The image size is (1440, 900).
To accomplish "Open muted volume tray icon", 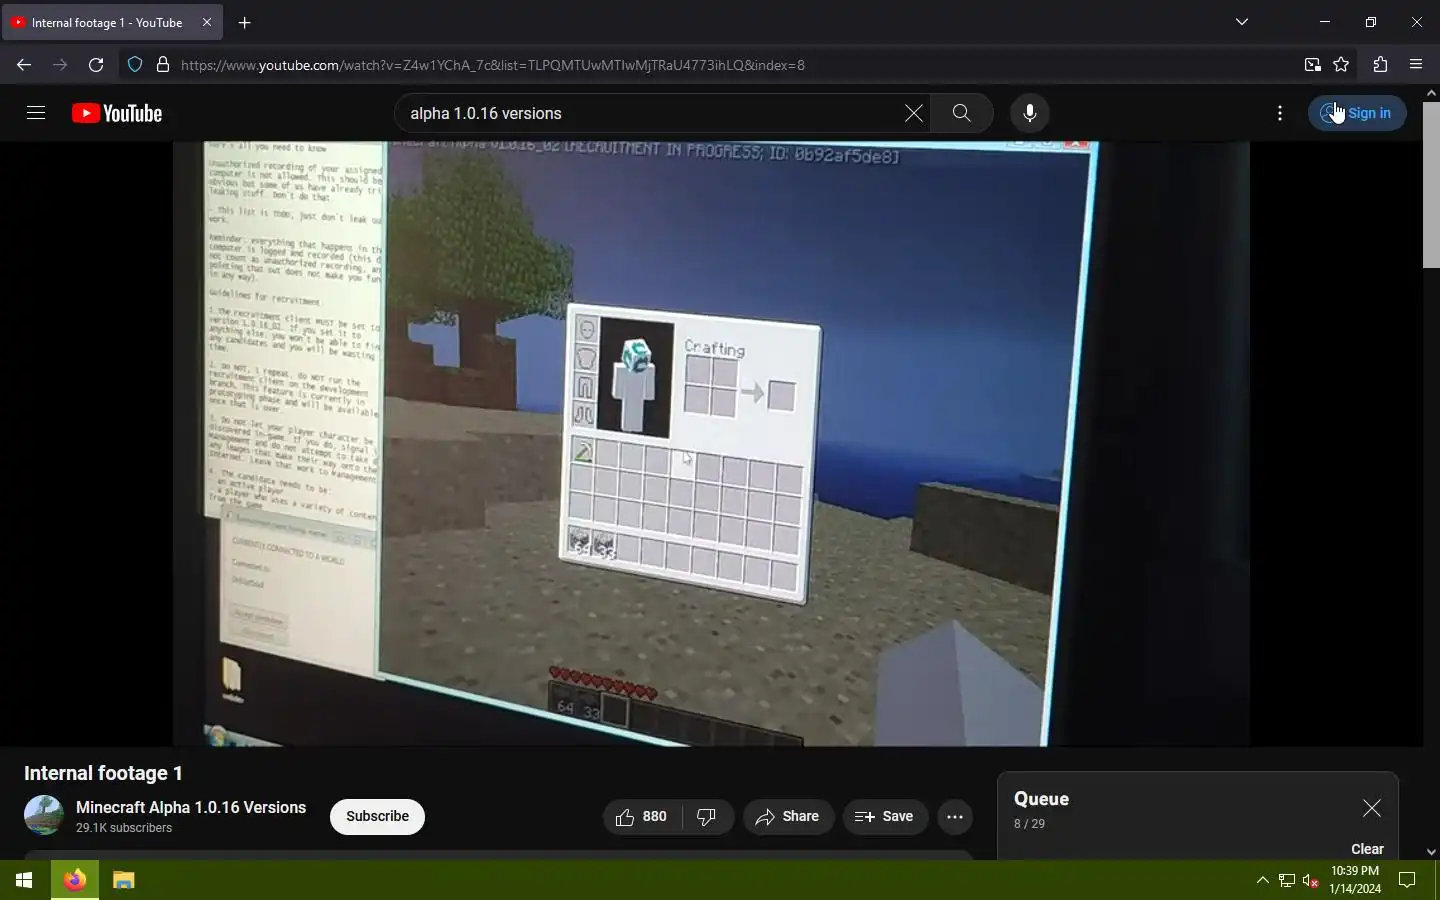I will 1311,880.
